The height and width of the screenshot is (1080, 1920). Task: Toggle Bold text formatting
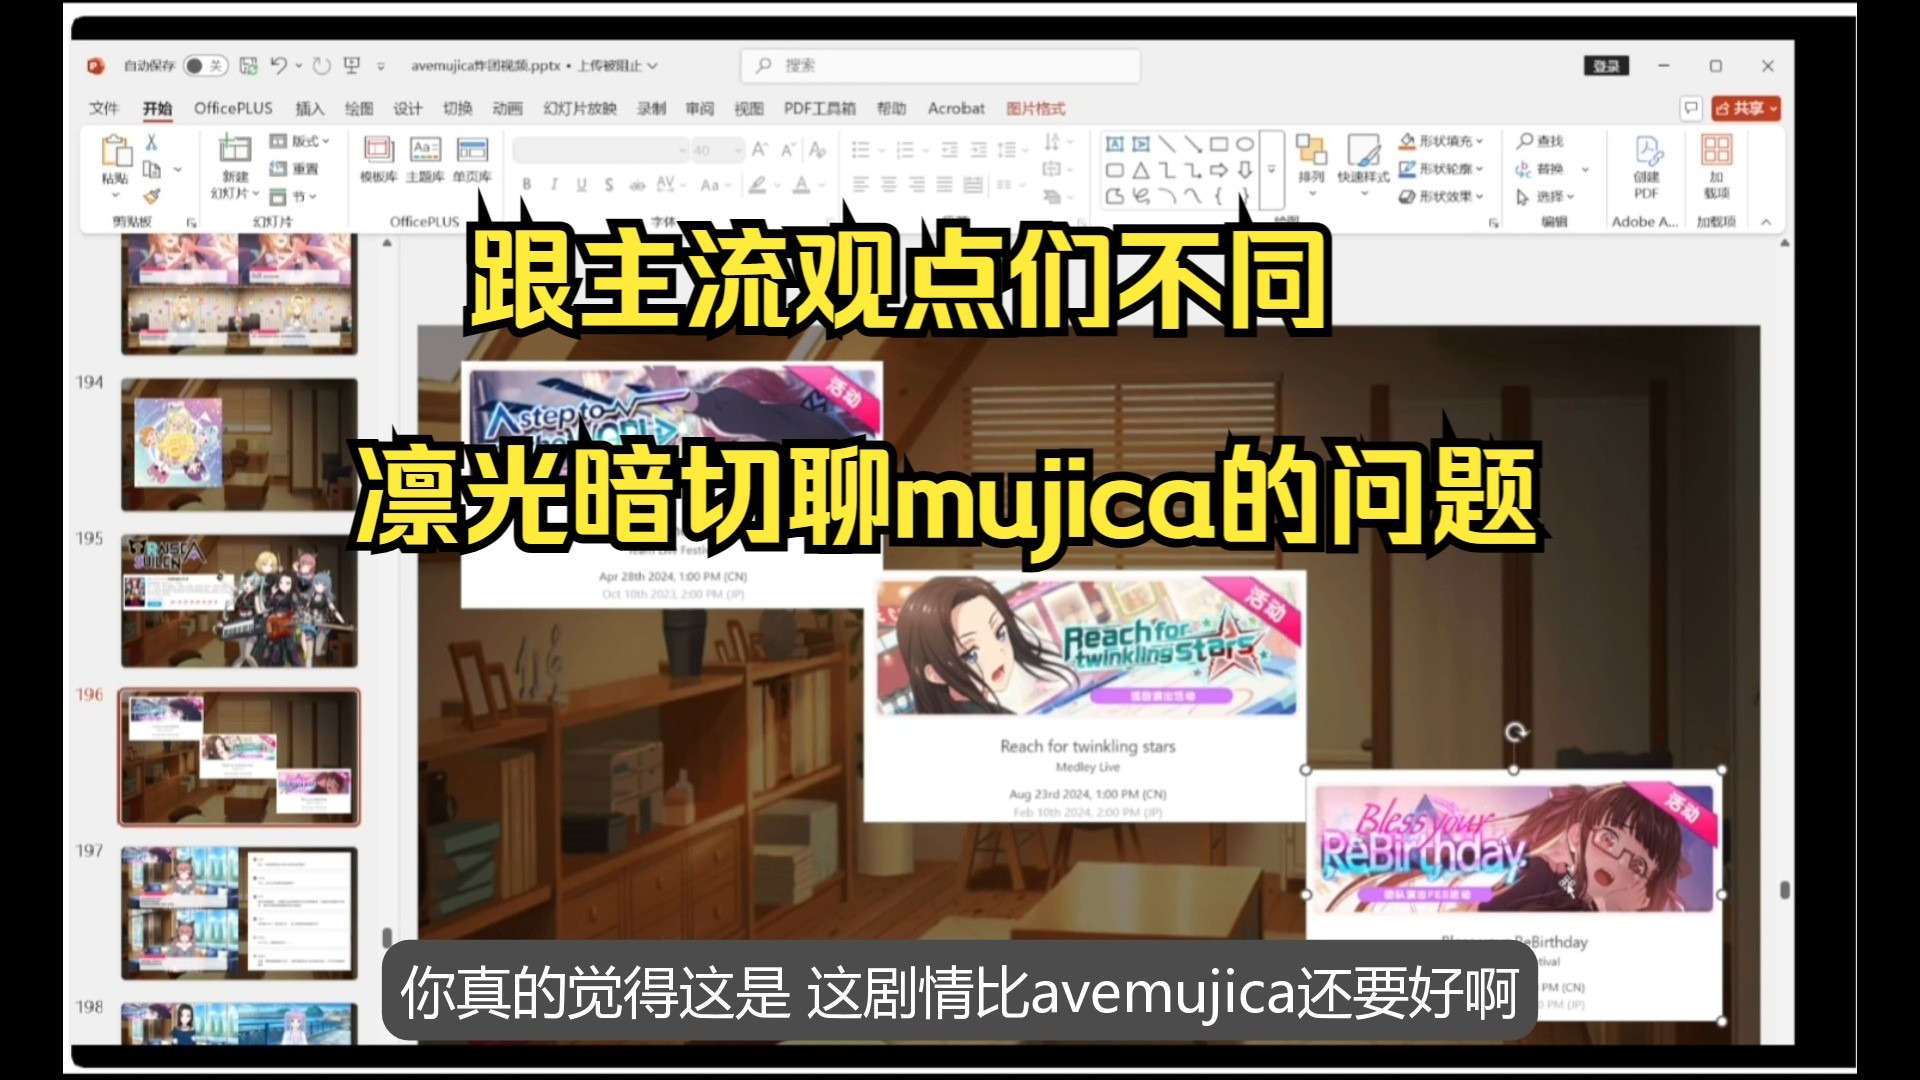pyautogui.click(x=526, y=185)
